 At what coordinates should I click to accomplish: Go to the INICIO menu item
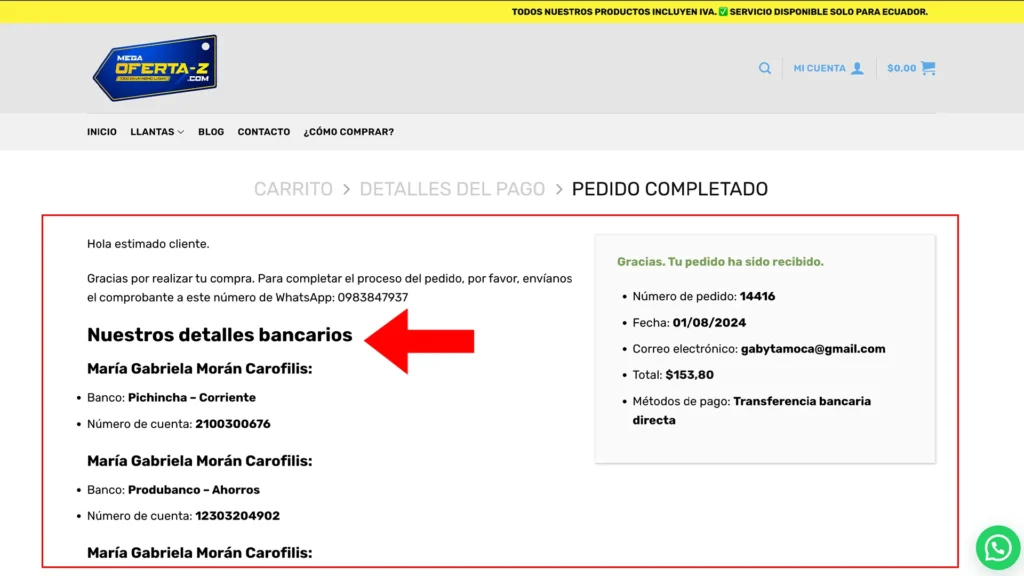[x=102, y=132]
